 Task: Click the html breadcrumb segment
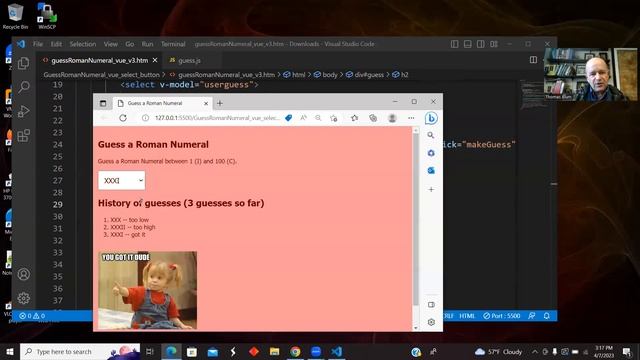point(294,75)
